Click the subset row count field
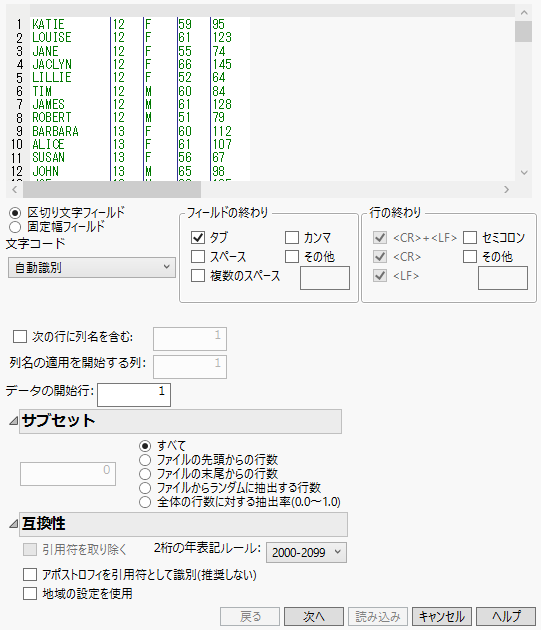Viewport: 541px width, 630px height. pyautogui.click(x=68, y=474)
